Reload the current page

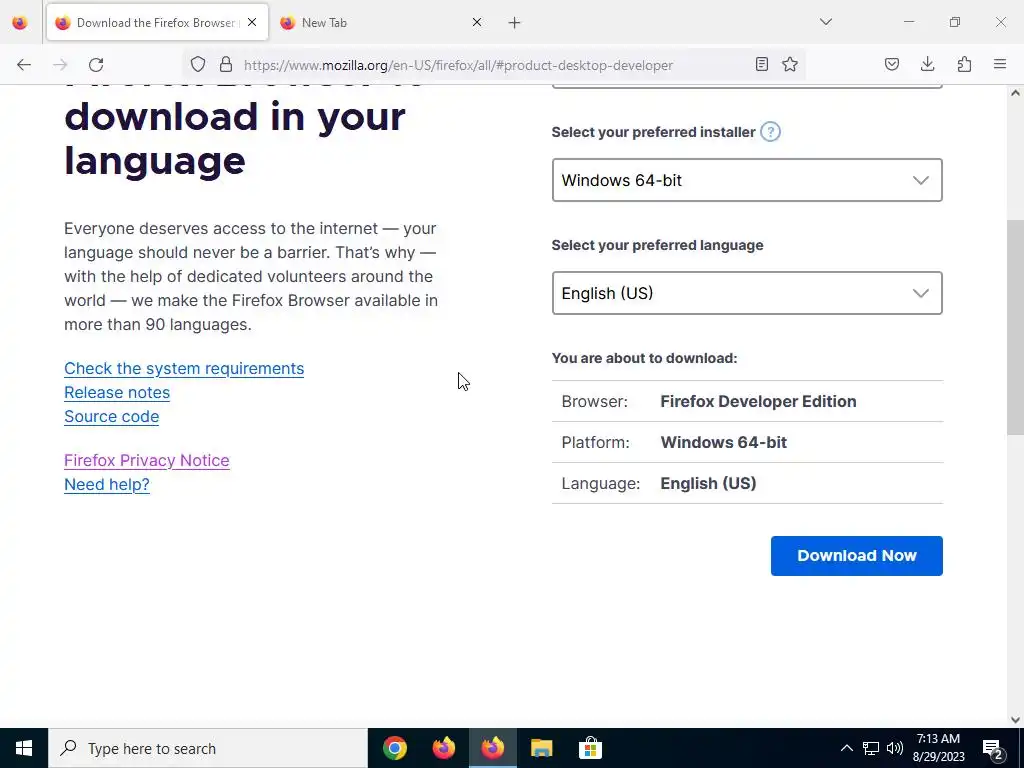[96, 65]
